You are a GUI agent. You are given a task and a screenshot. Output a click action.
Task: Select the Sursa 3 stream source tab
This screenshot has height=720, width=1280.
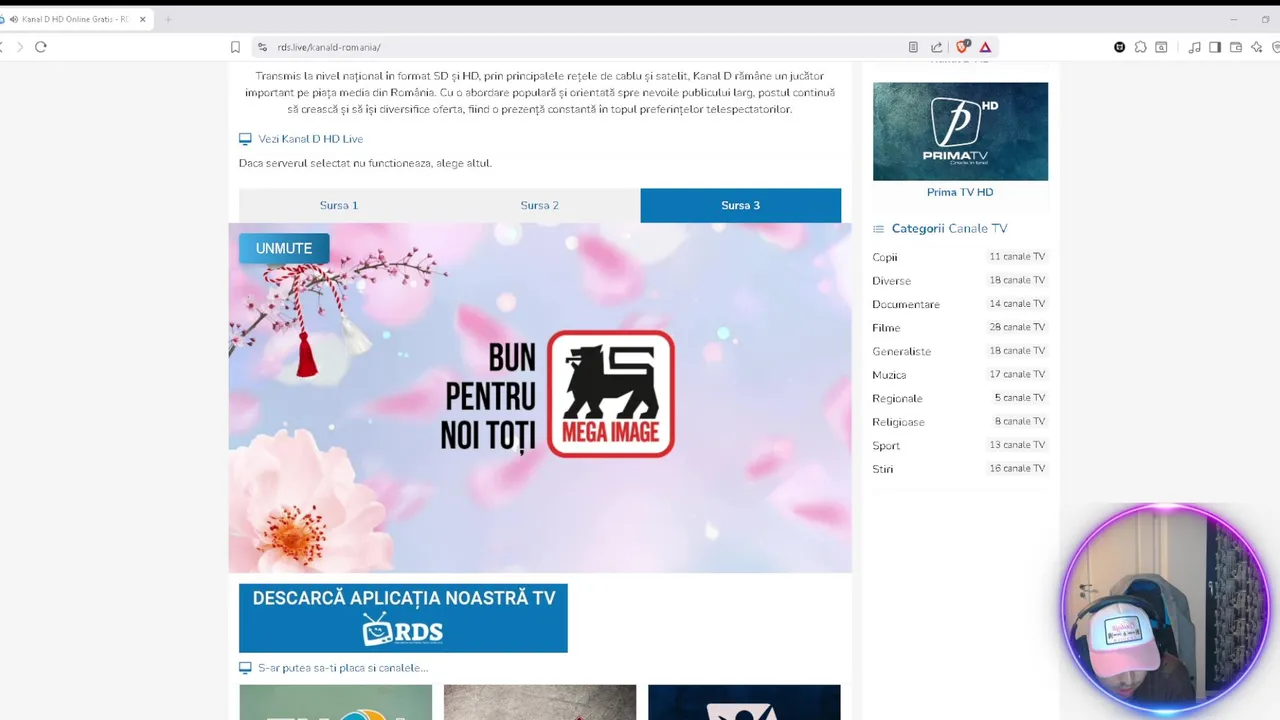741,205
